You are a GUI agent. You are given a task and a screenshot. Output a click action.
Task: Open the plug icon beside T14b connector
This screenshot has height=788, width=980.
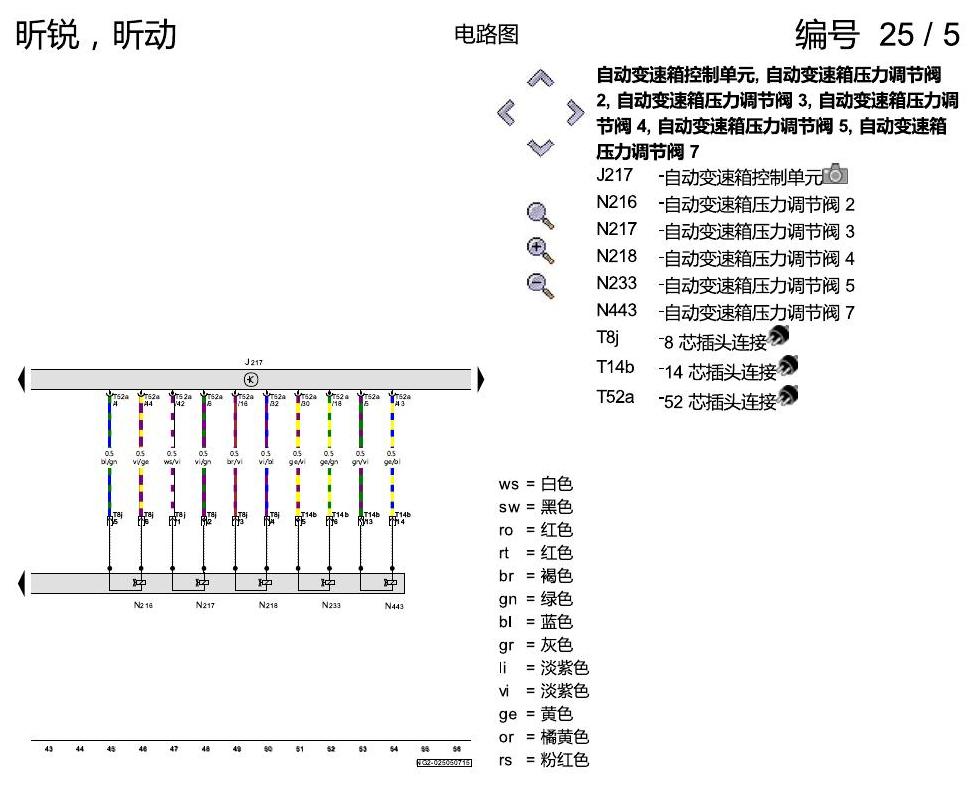coord(788,366)
